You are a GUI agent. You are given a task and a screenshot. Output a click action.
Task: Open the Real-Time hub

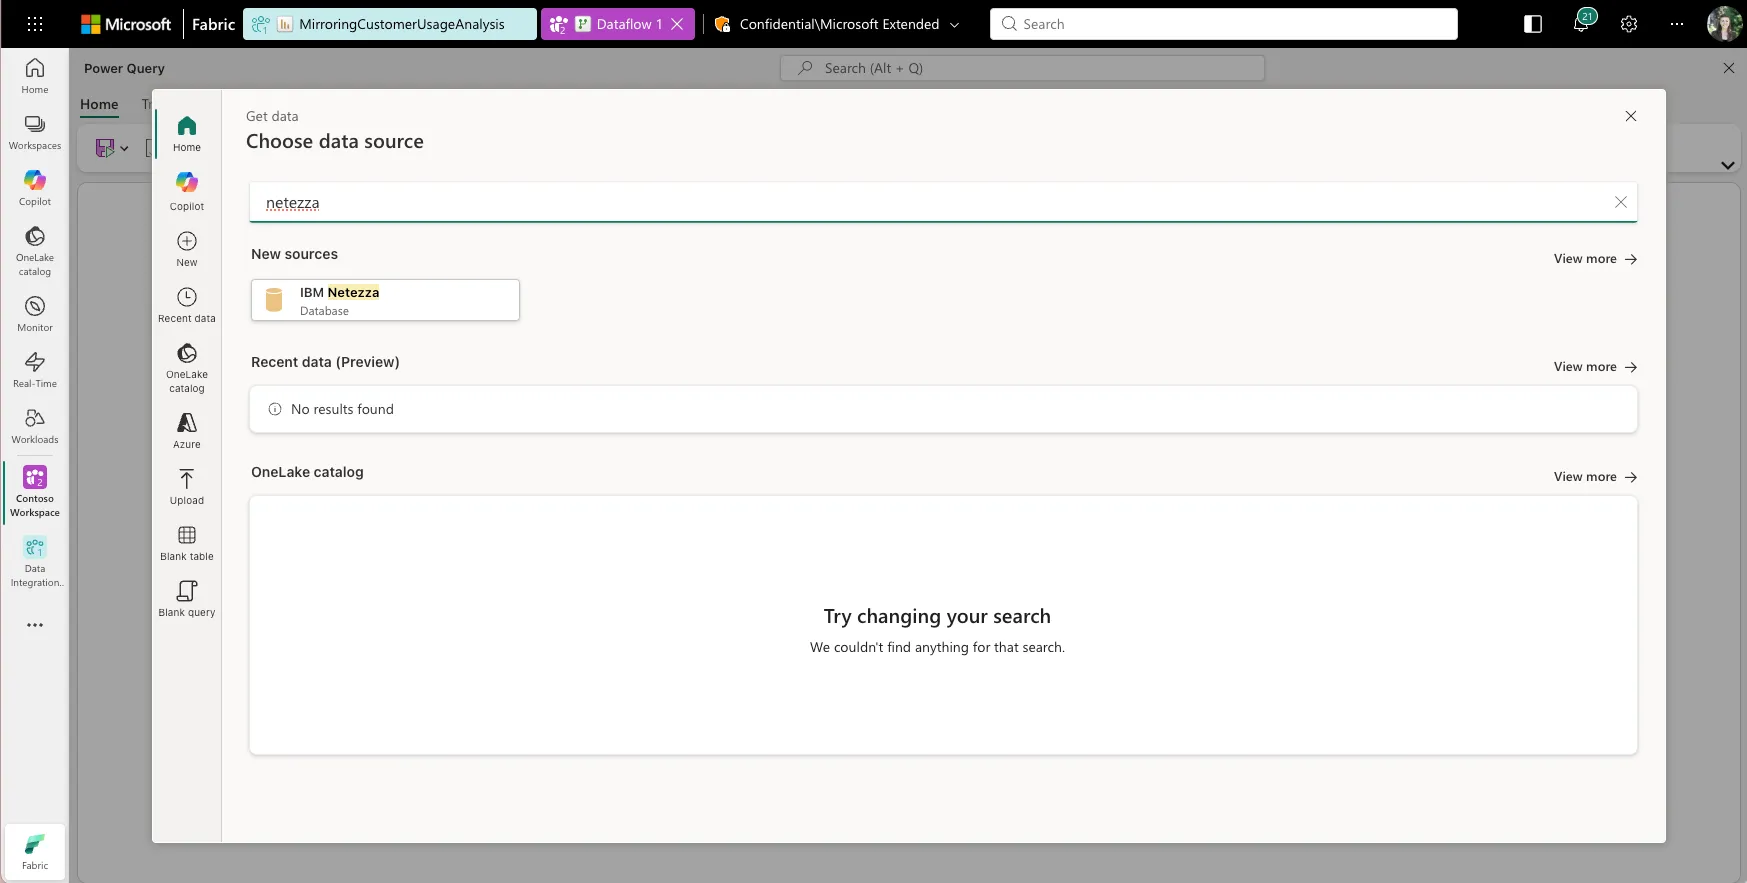coord(35,369)
